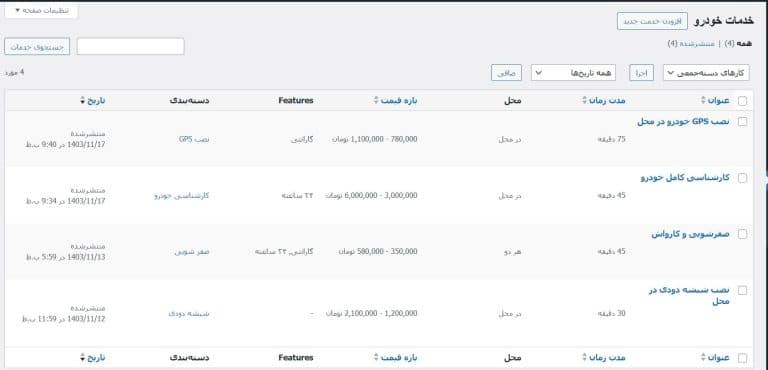Click the صفر شویی category link
The image size is (768, 370).
192,252
